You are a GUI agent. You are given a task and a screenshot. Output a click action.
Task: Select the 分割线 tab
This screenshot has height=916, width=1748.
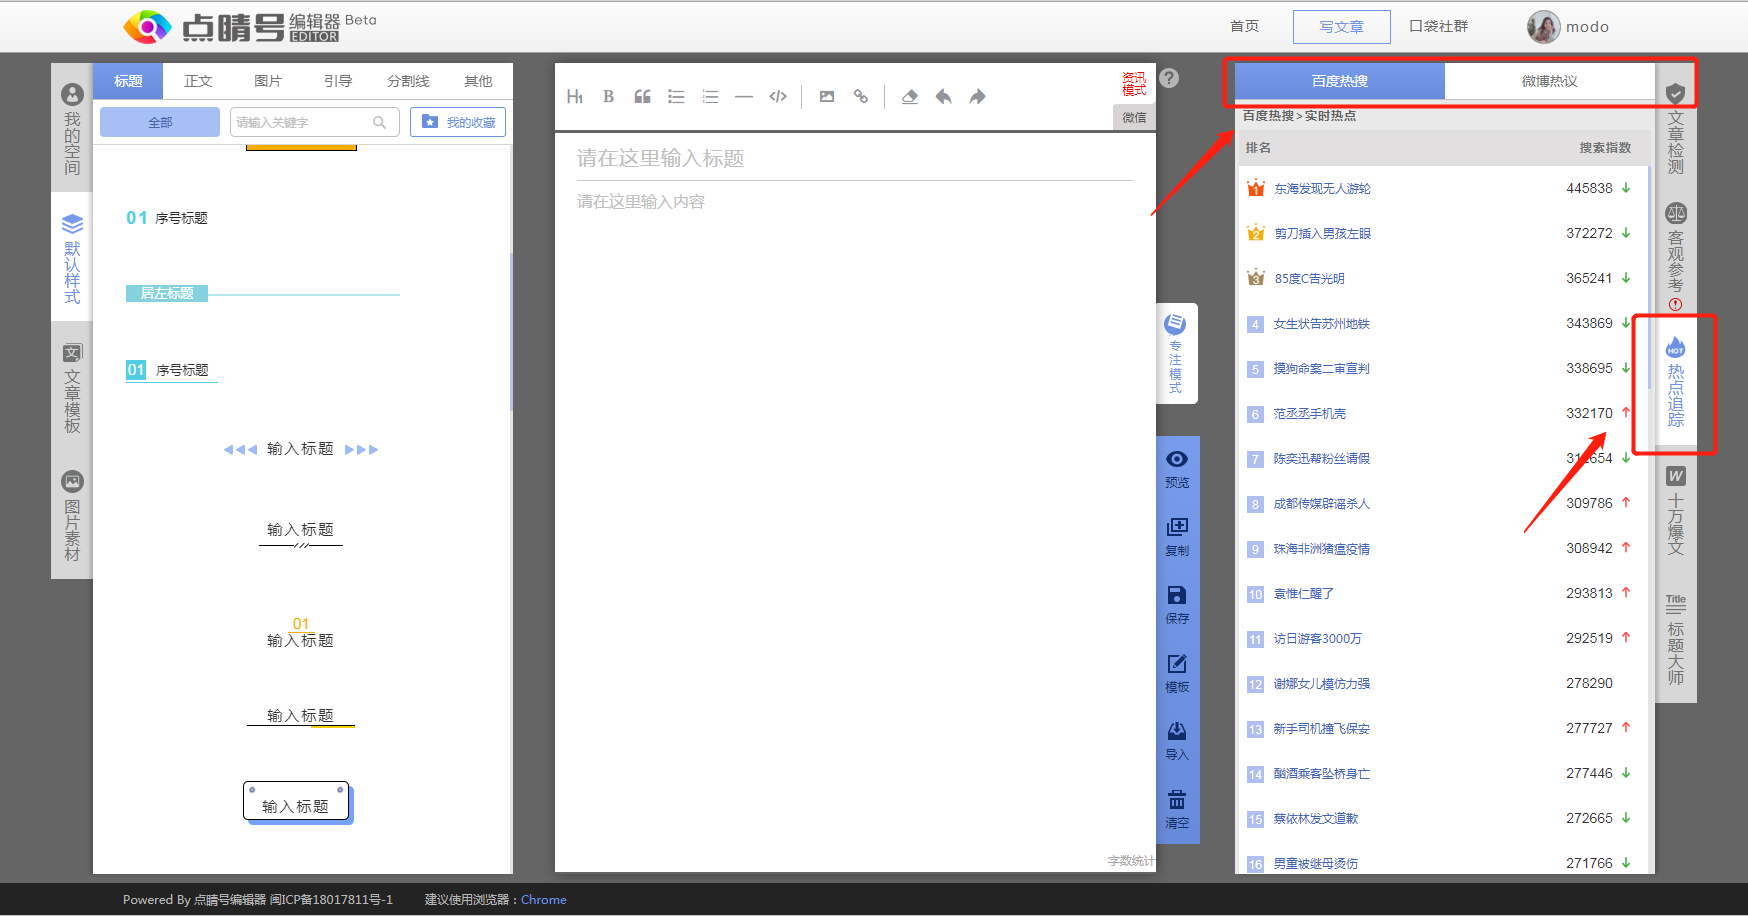coord(408,81)
